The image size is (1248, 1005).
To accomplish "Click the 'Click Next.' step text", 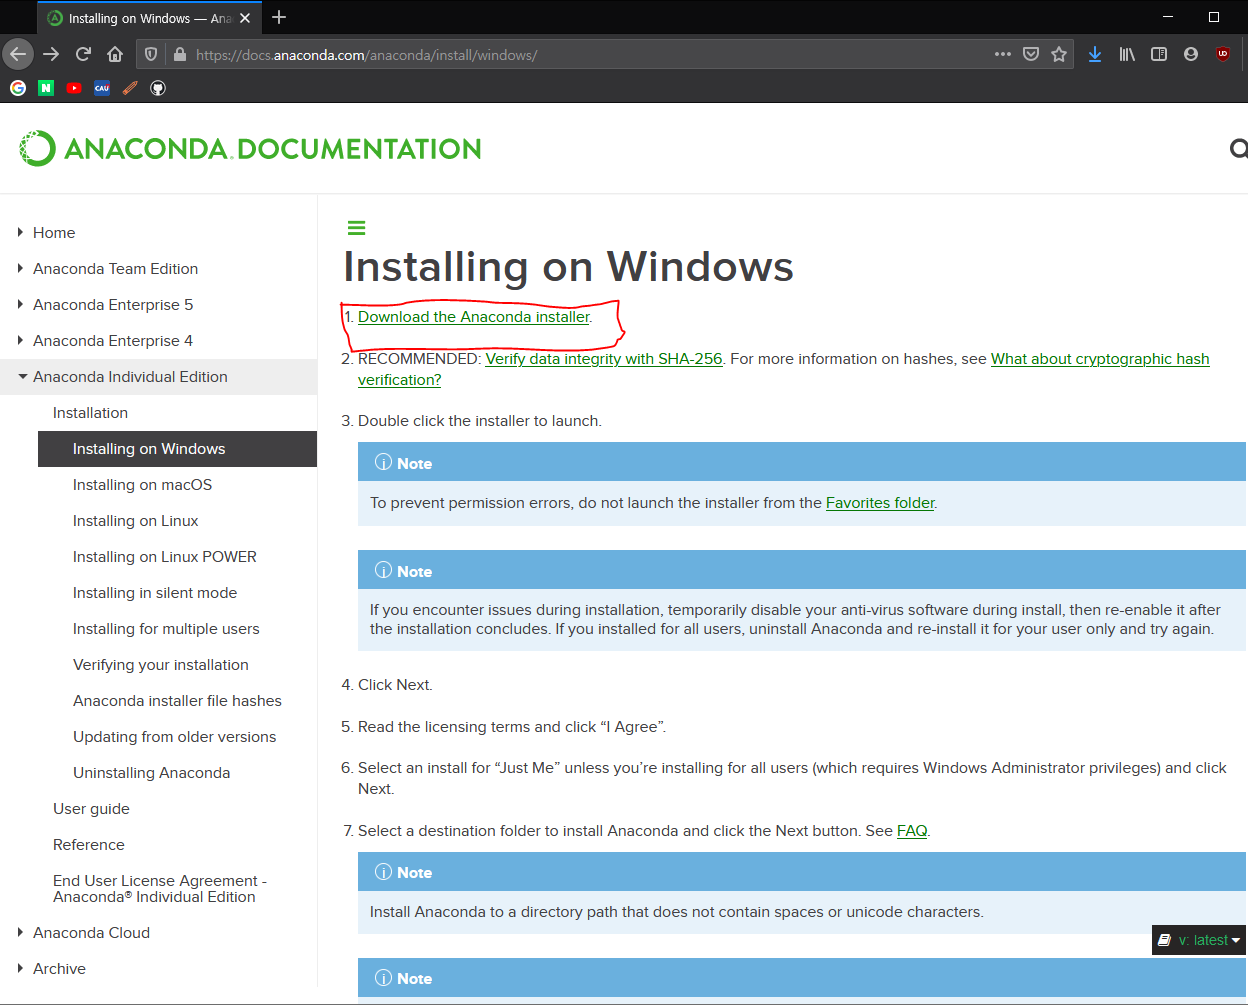I will [395, 684].
